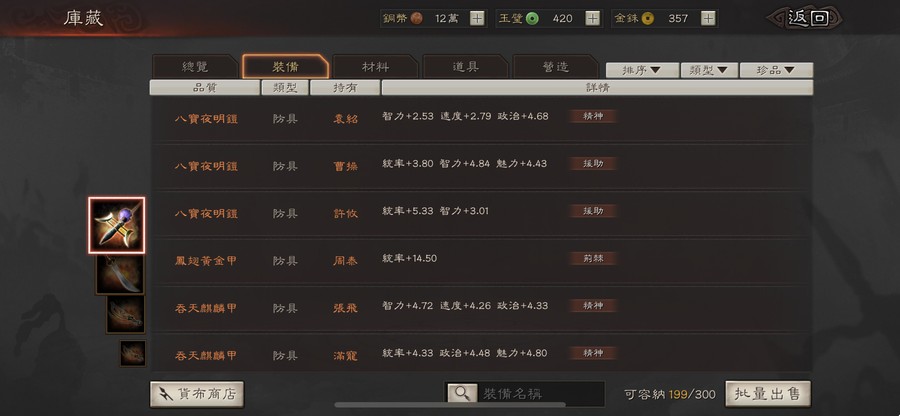Open the 珍品 rarity dropdown
This screenshot has width=900, height=416.
[x=776, y=70]
